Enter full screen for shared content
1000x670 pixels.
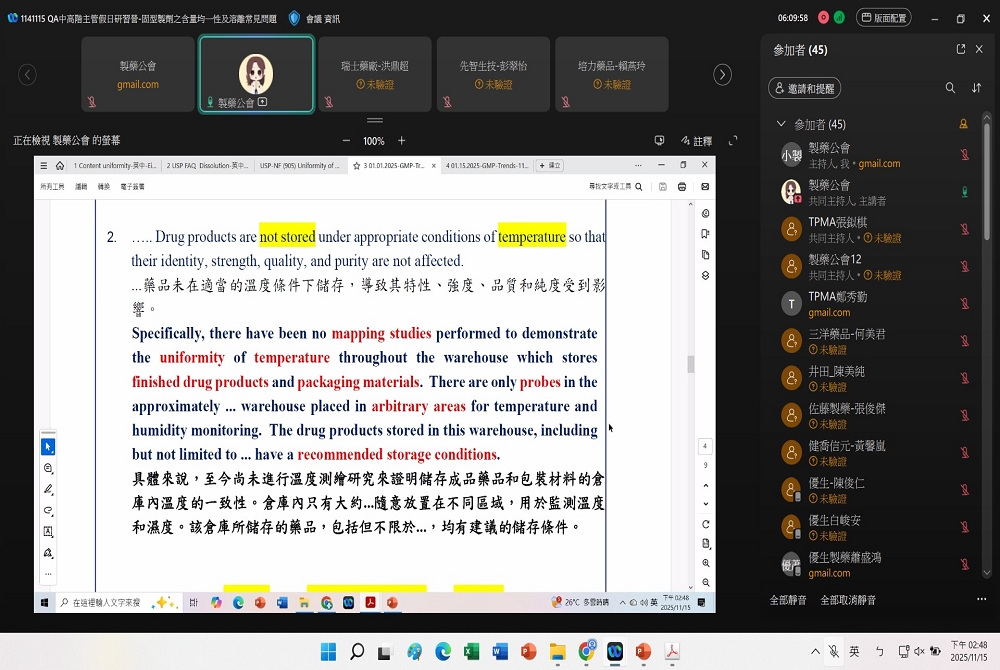733,141
